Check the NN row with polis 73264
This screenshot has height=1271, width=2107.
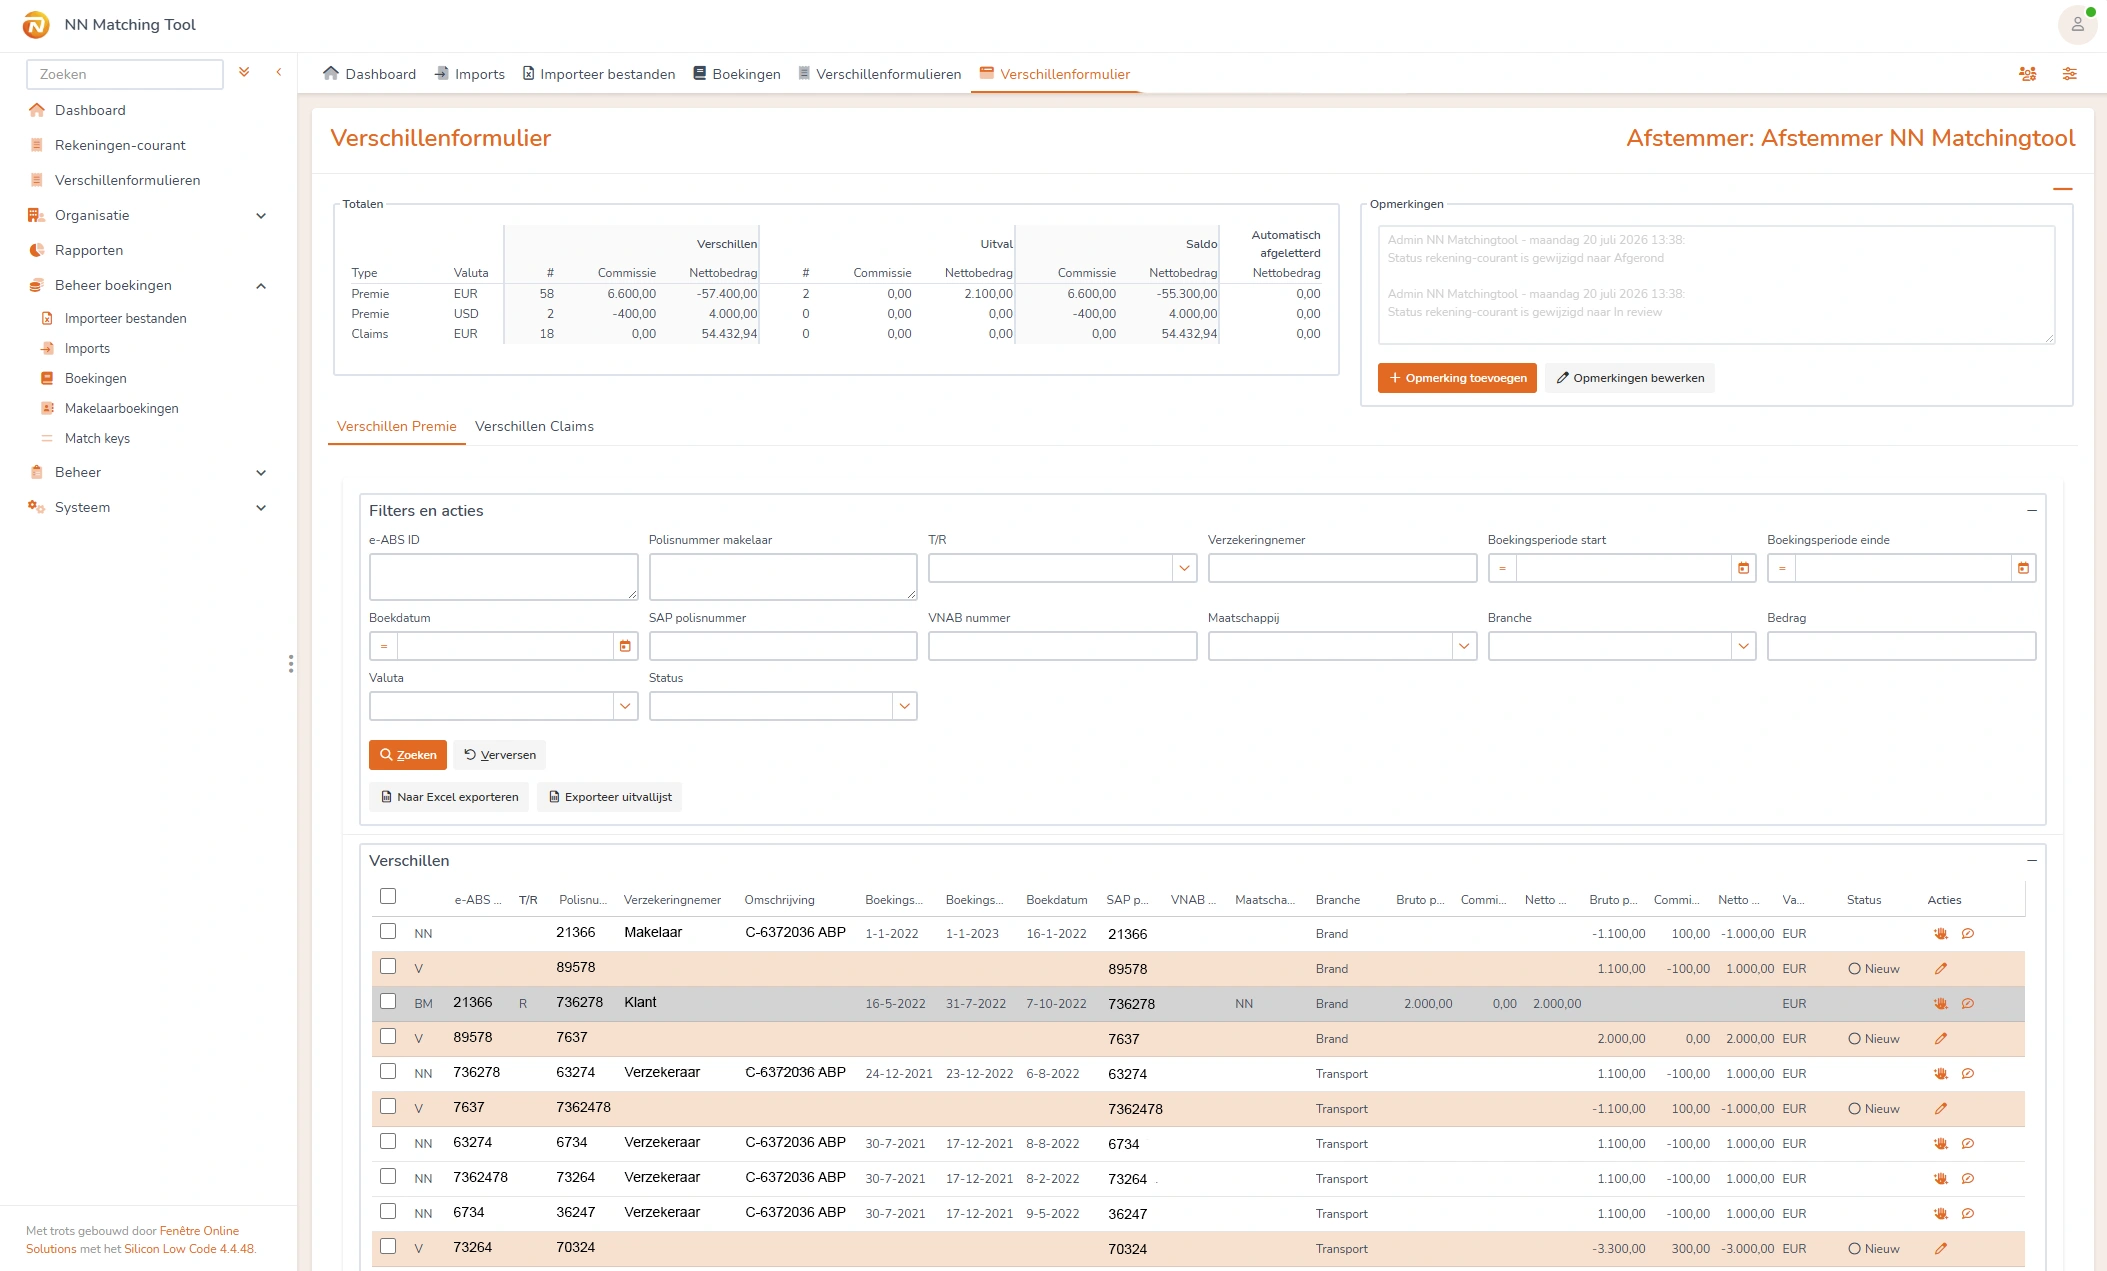388,1176
